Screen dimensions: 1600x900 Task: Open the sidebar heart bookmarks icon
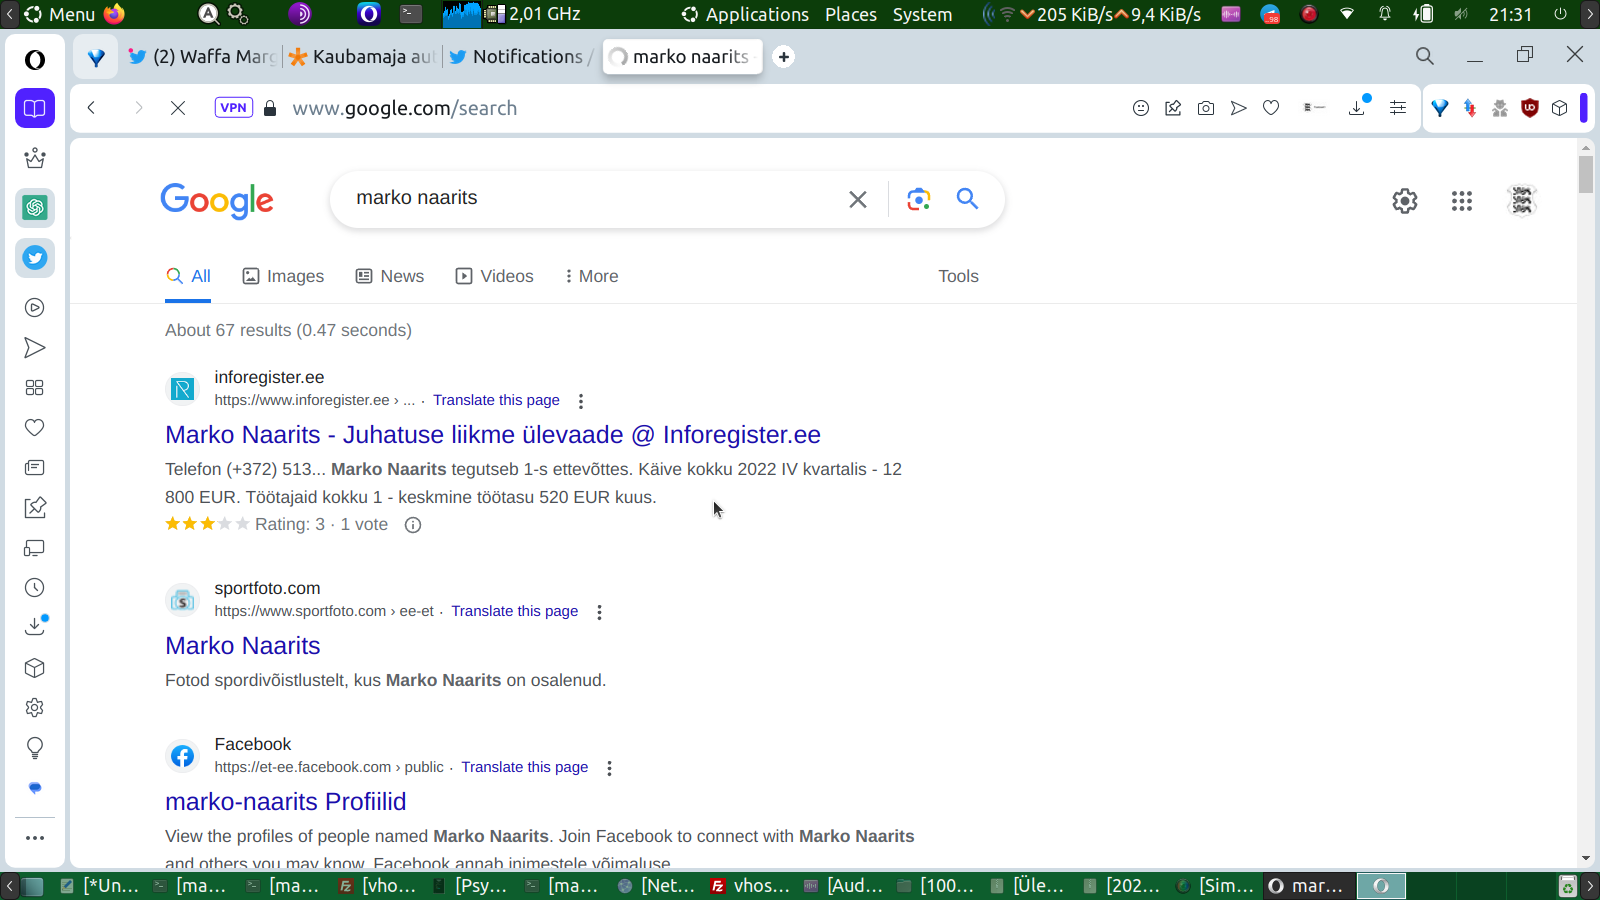pyautogui.click(x=35, y=428)
